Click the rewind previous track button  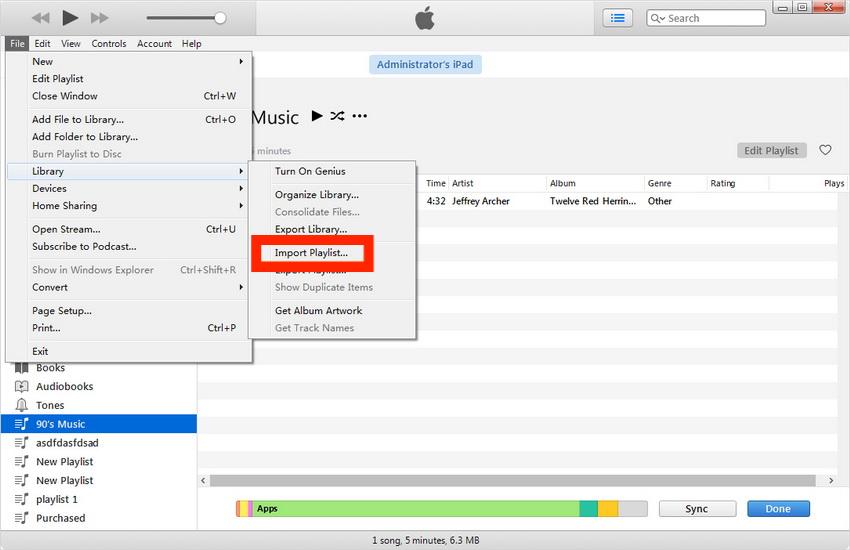coord(41,18)
